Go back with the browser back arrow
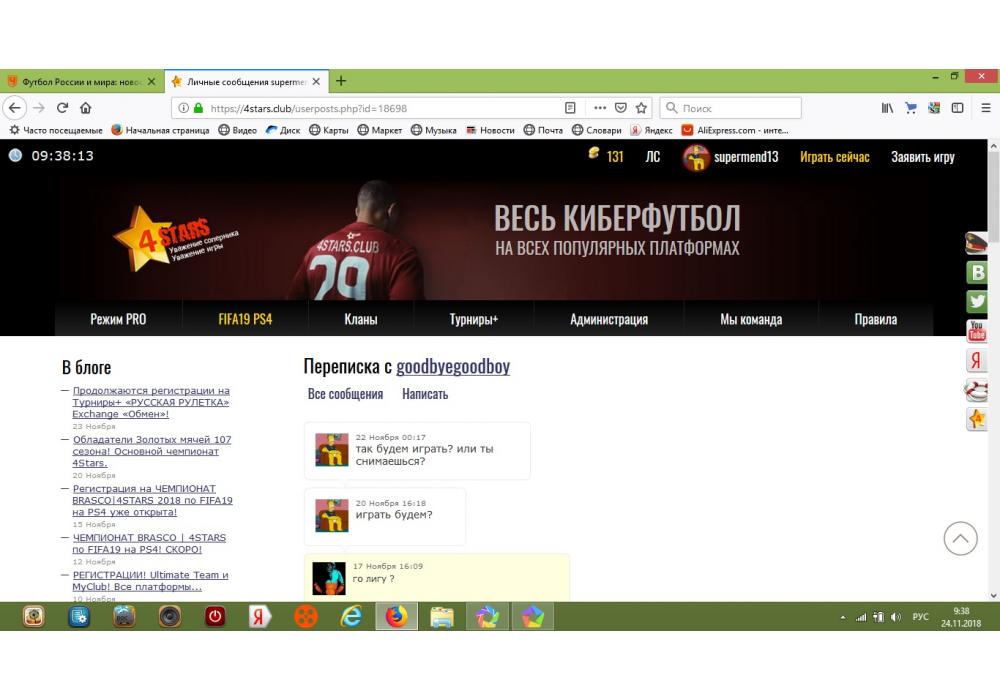This screenshot has width=1000, height=700. (15, 108)
